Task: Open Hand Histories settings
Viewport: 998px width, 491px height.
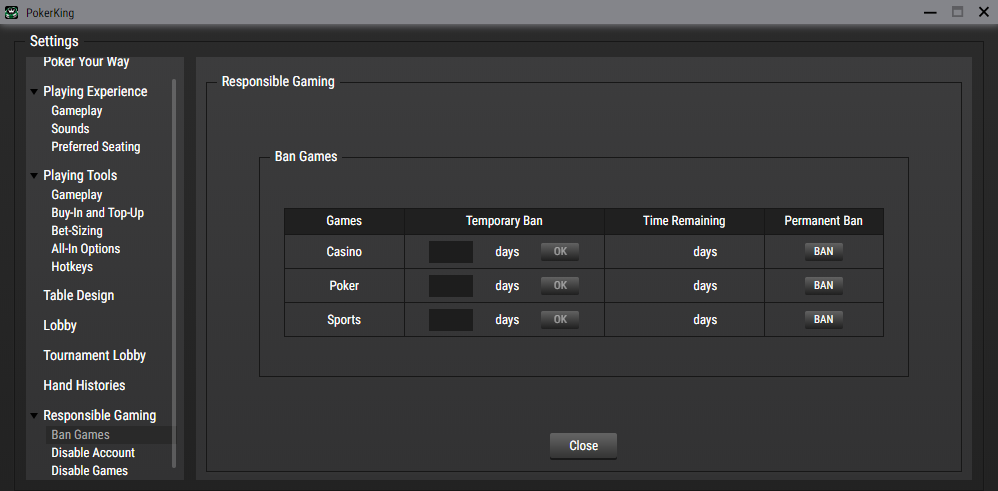Action: pyautogui.click(x=84, y=385)
